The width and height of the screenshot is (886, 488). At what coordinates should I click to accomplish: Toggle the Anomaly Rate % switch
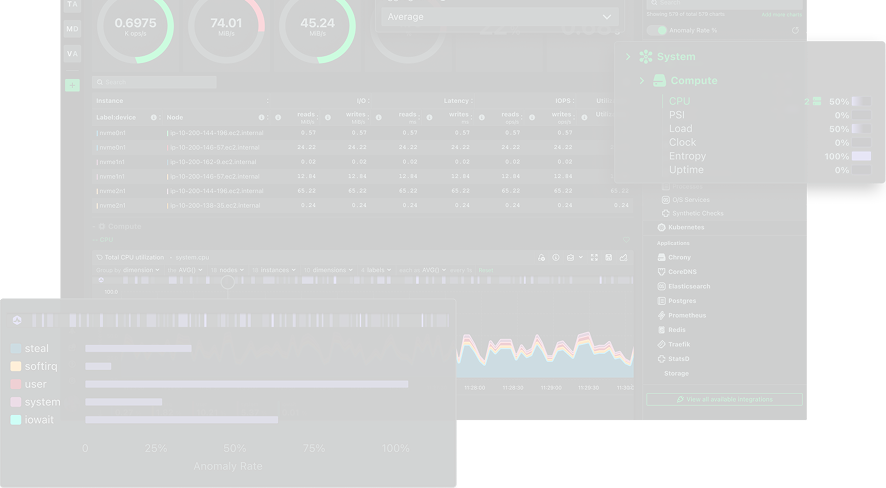(657, 30)
